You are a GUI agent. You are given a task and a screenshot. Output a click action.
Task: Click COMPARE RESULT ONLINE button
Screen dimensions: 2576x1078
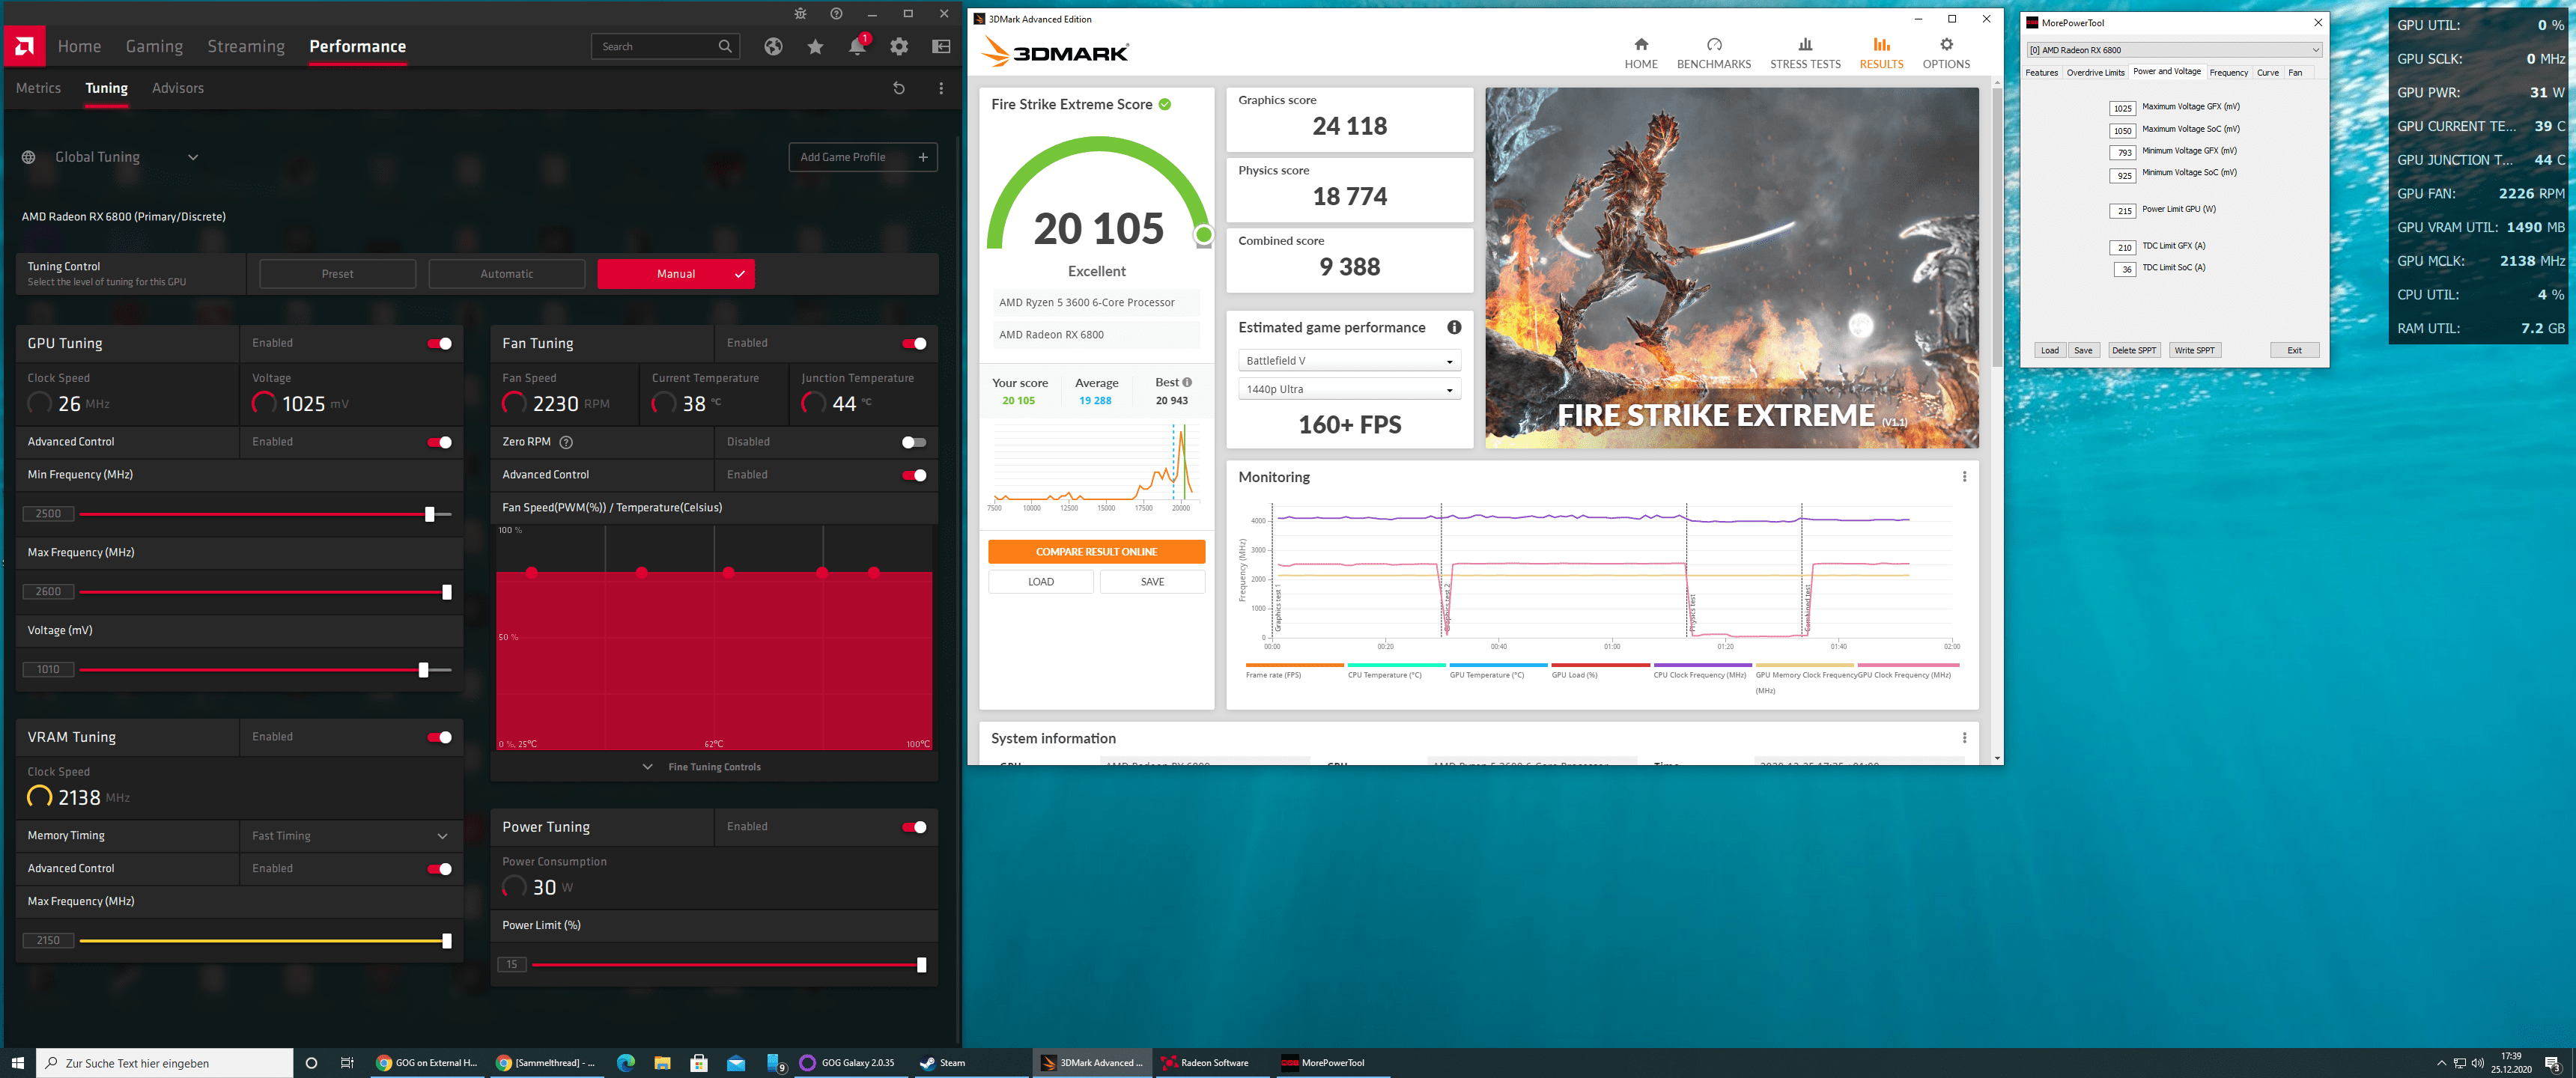1096,552
